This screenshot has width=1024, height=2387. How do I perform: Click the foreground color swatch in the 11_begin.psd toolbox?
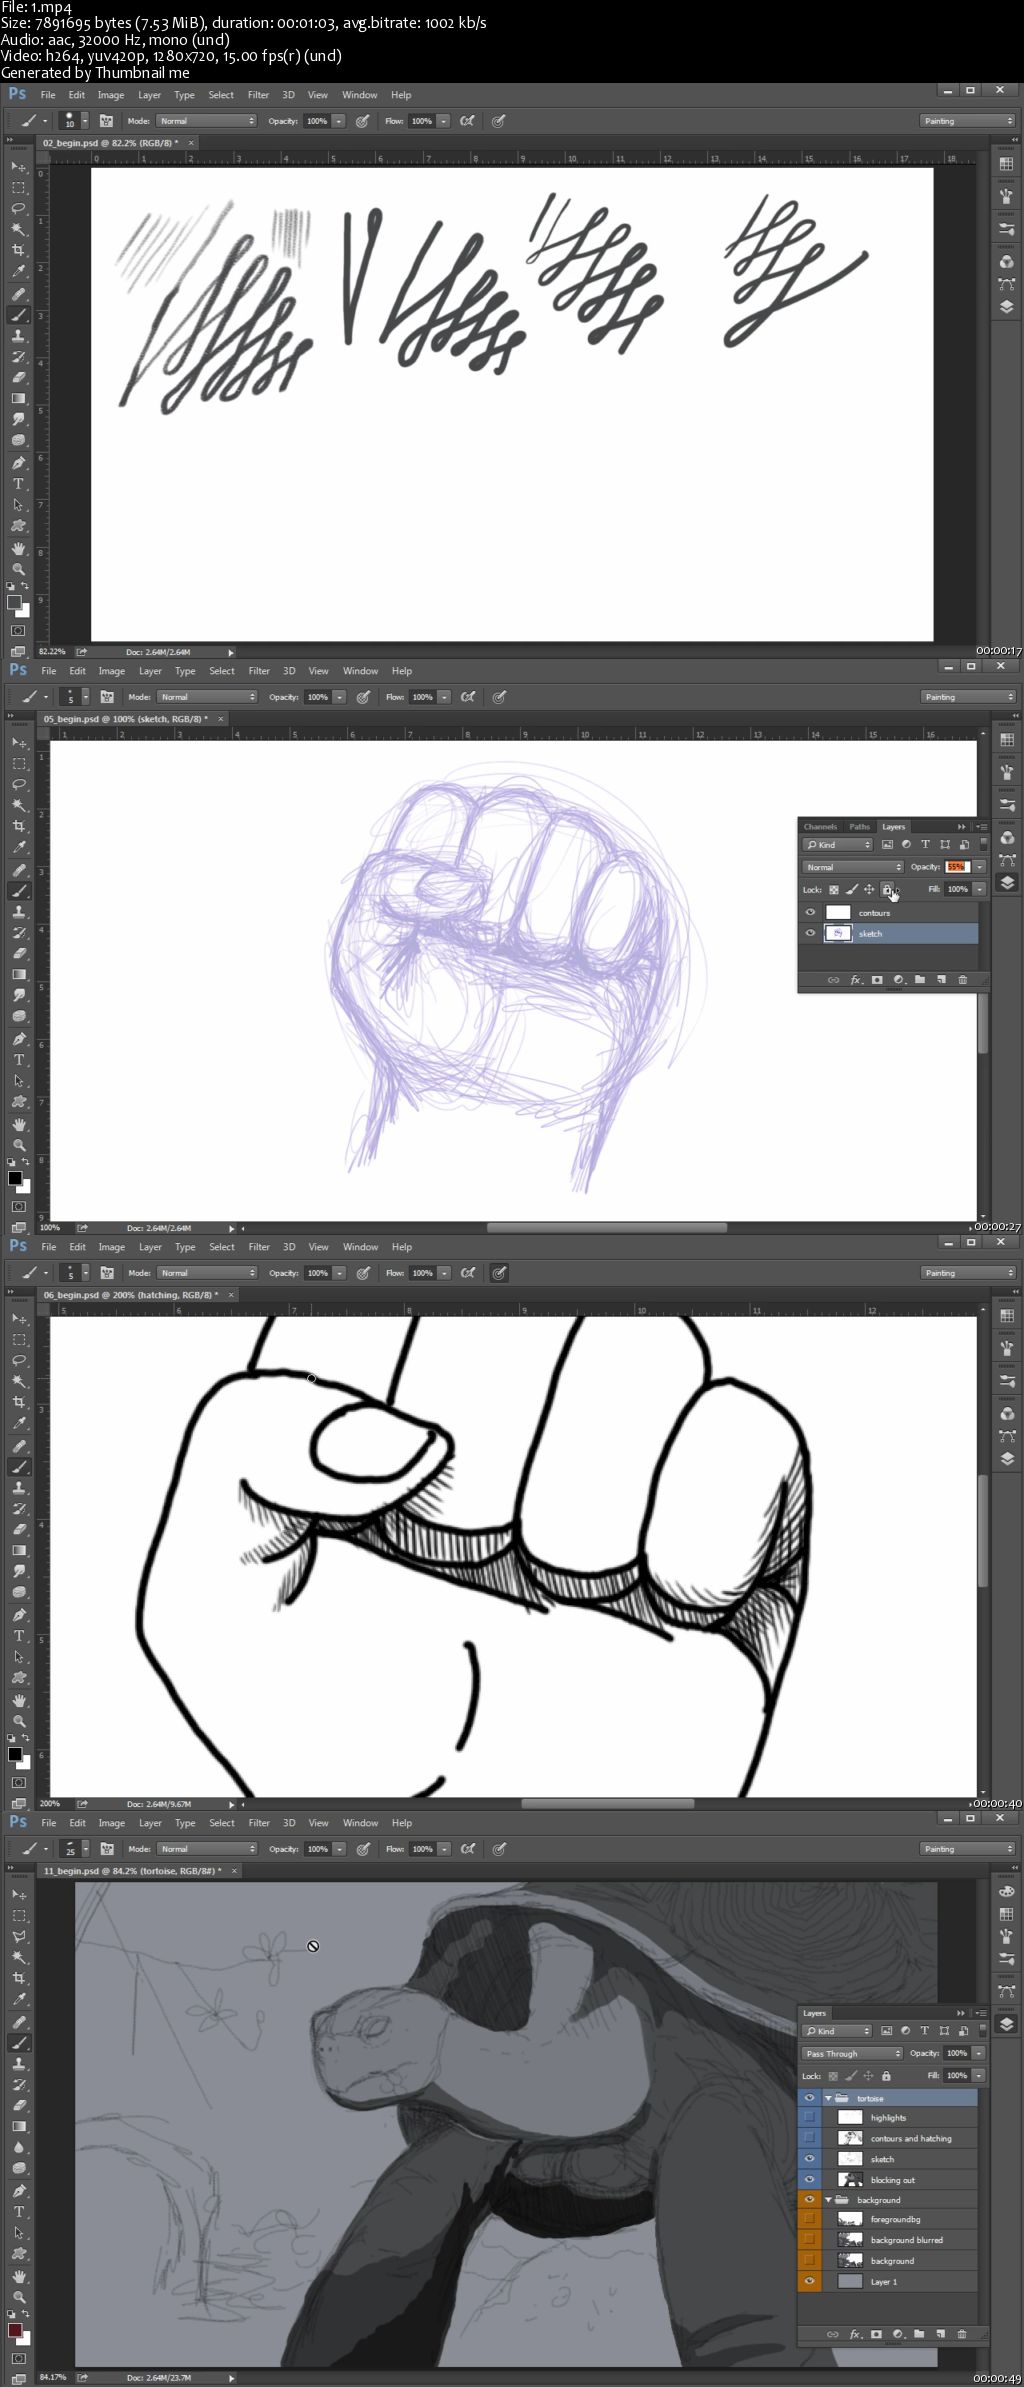coord(15,2330)
